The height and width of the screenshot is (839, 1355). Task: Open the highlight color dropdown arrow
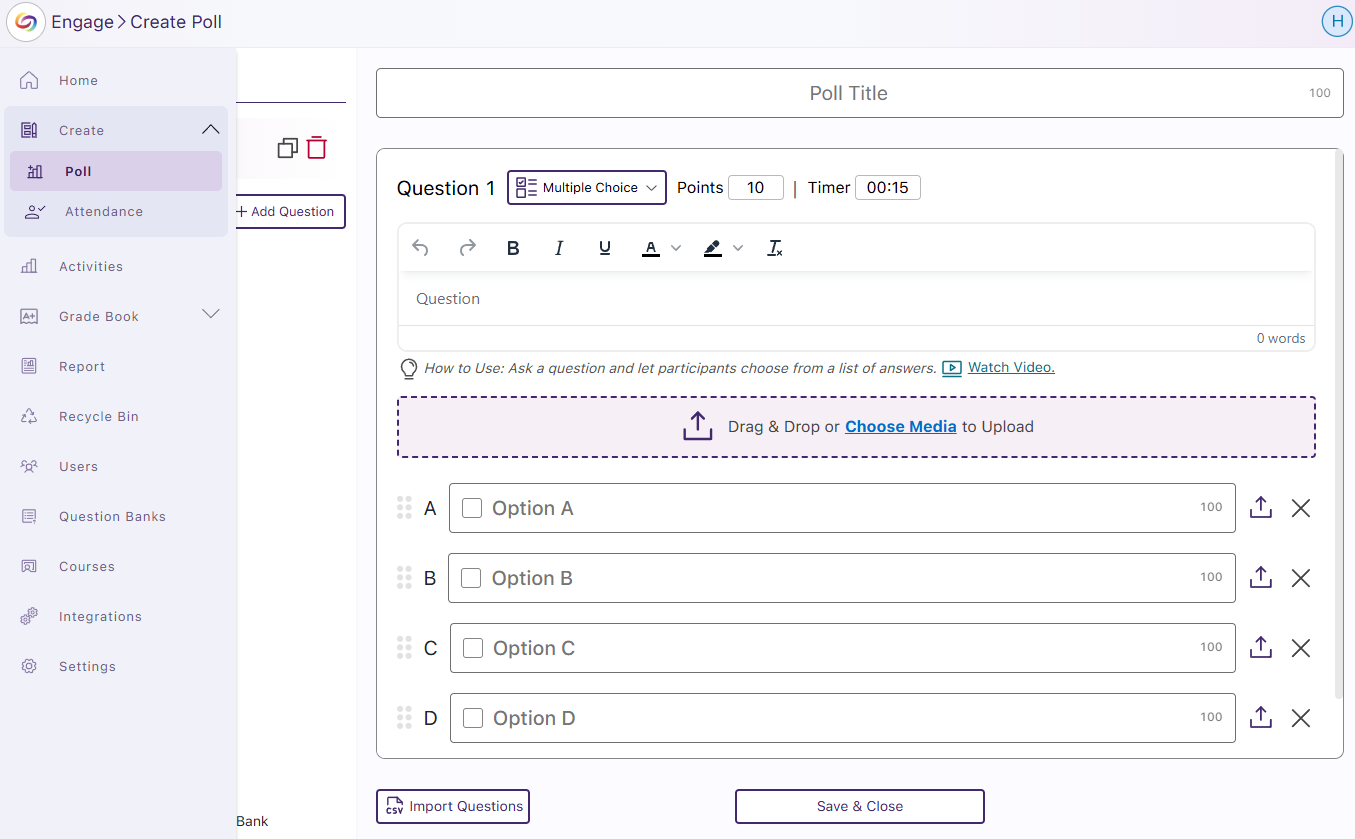(x=738, y=248)
